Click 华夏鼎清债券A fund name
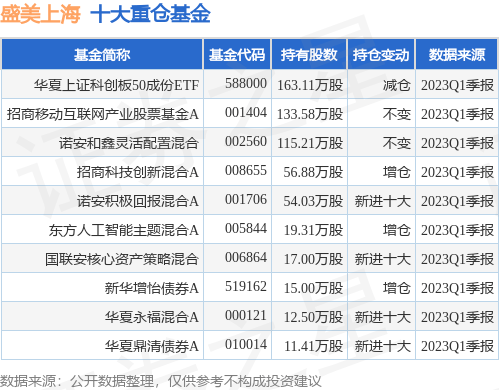Image resolution: width=499 pixels, height=390 pixels. tap(152, 346)
